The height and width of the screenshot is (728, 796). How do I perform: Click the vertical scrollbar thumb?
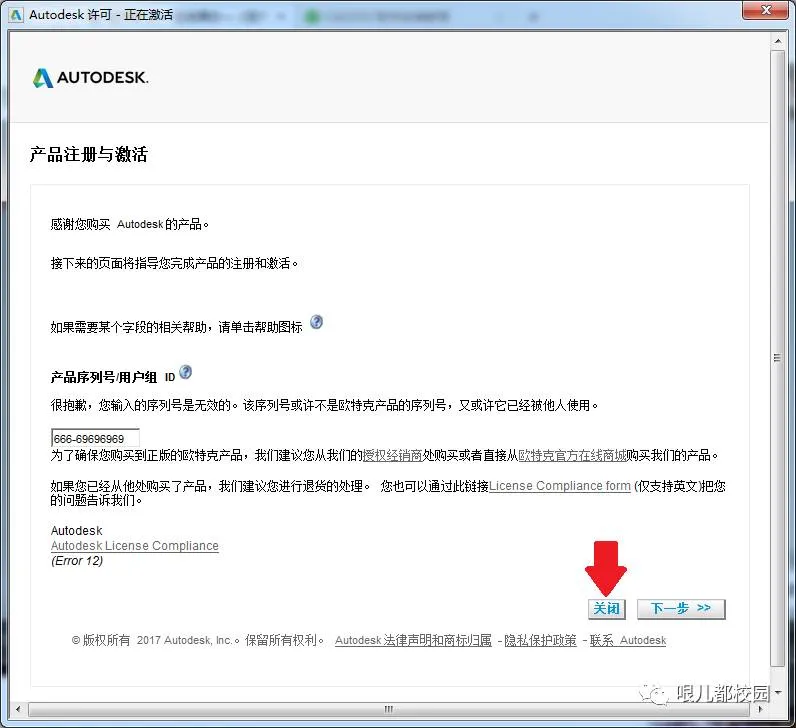point(778,358)
